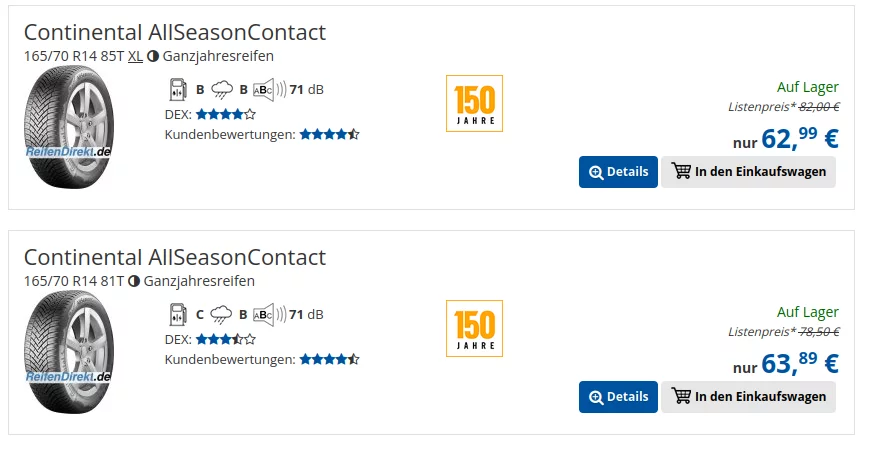Open first Continental AllSeasonContact title link
Viewport: 869px width, 450px height.
pos(175,32)
